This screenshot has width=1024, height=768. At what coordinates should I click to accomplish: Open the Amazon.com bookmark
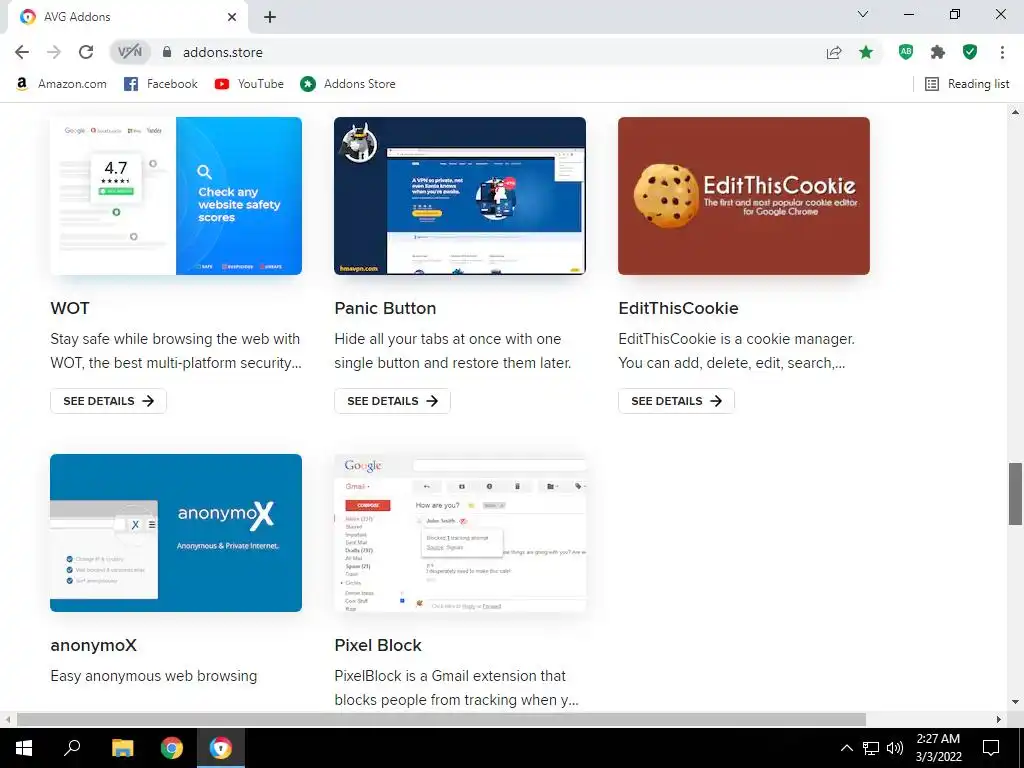click(61, 84)
